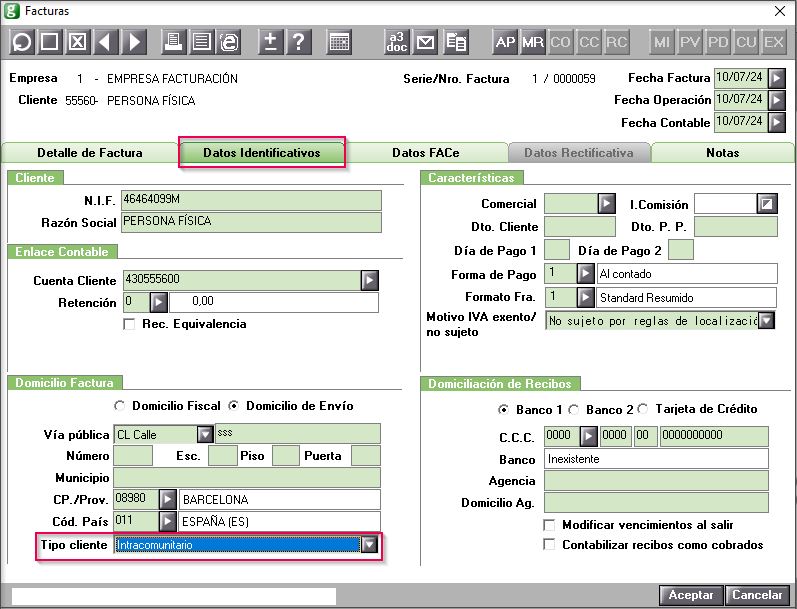Viewport: 797px width, 609px height.
Task: Open the Fecha Factura date picker arrow
Action: [777, 78]
